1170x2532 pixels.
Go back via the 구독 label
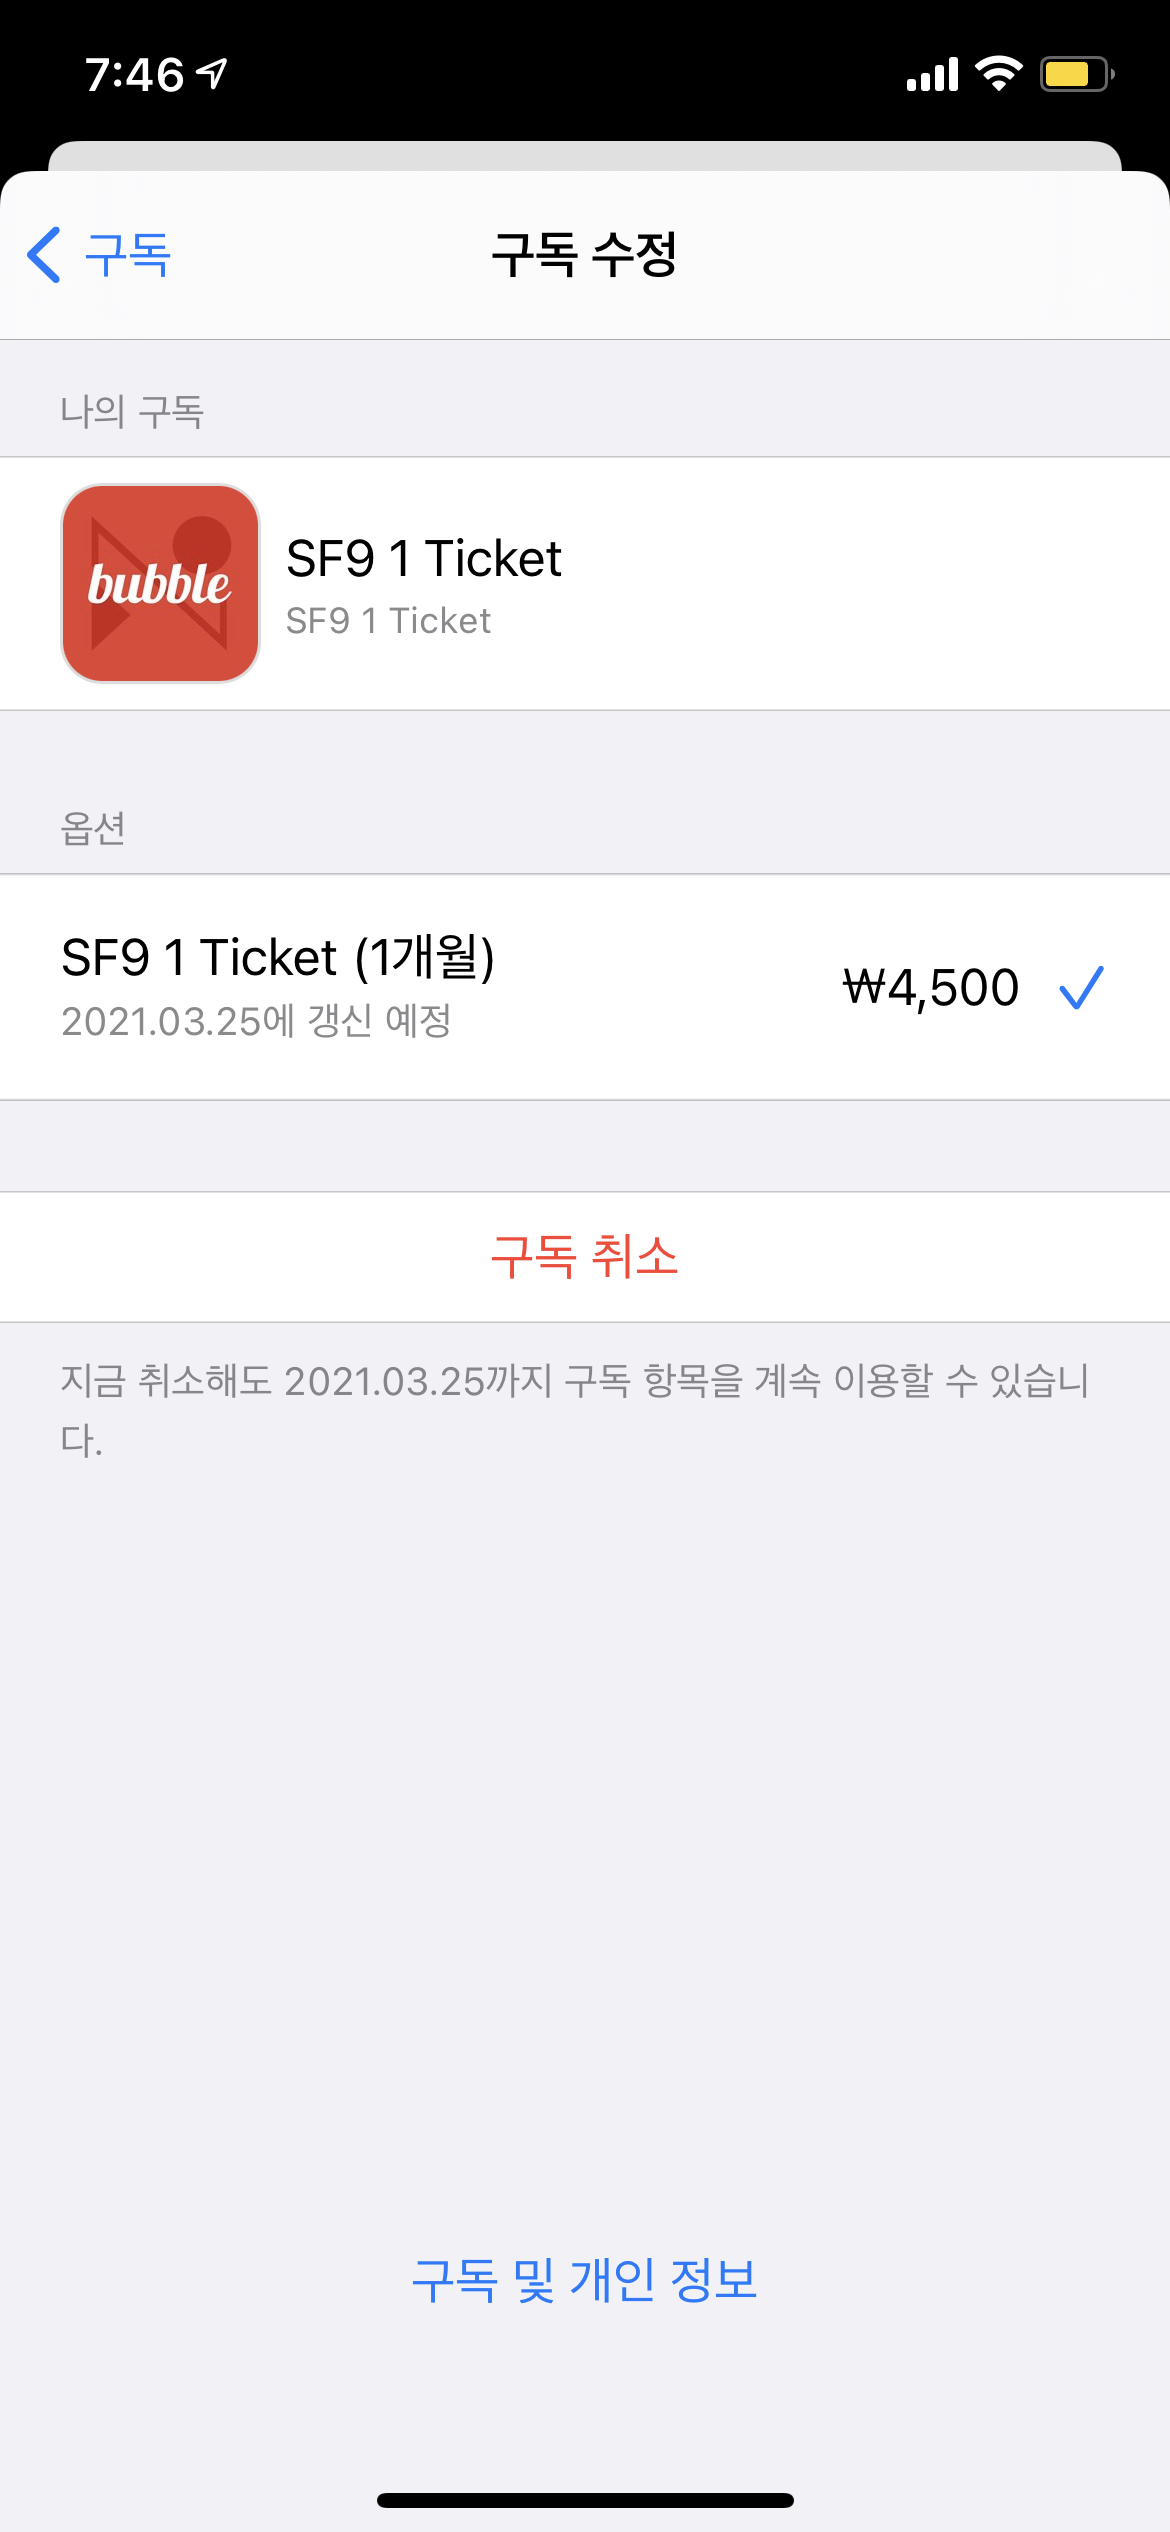click(128, 255)
